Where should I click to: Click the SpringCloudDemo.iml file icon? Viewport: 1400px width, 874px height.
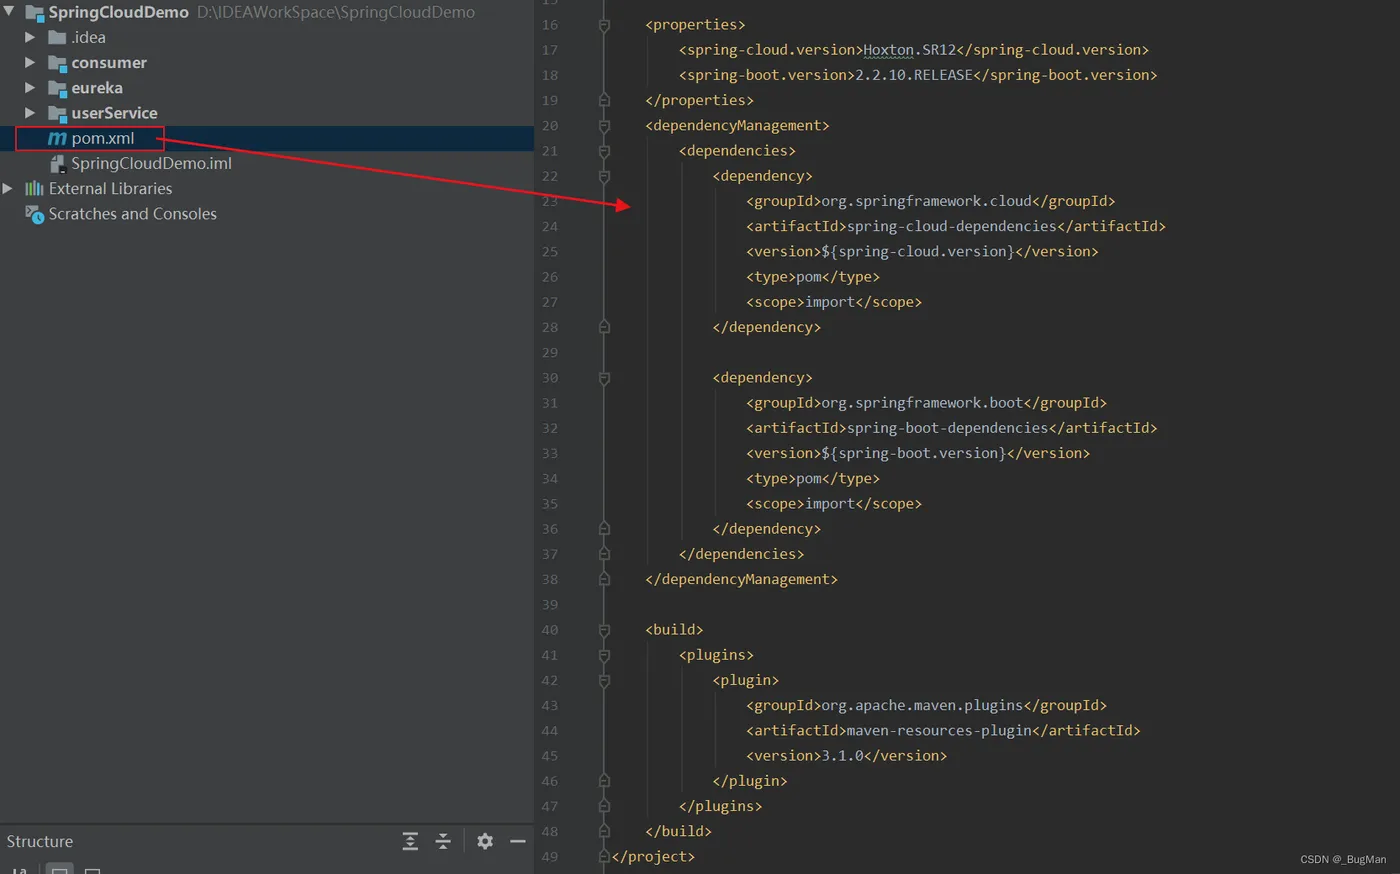click(x=58, y=163)
